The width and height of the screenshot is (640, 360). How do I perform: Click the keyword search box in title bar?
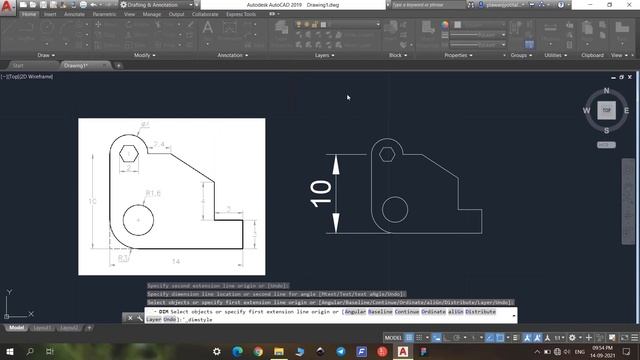click(428, 5)
